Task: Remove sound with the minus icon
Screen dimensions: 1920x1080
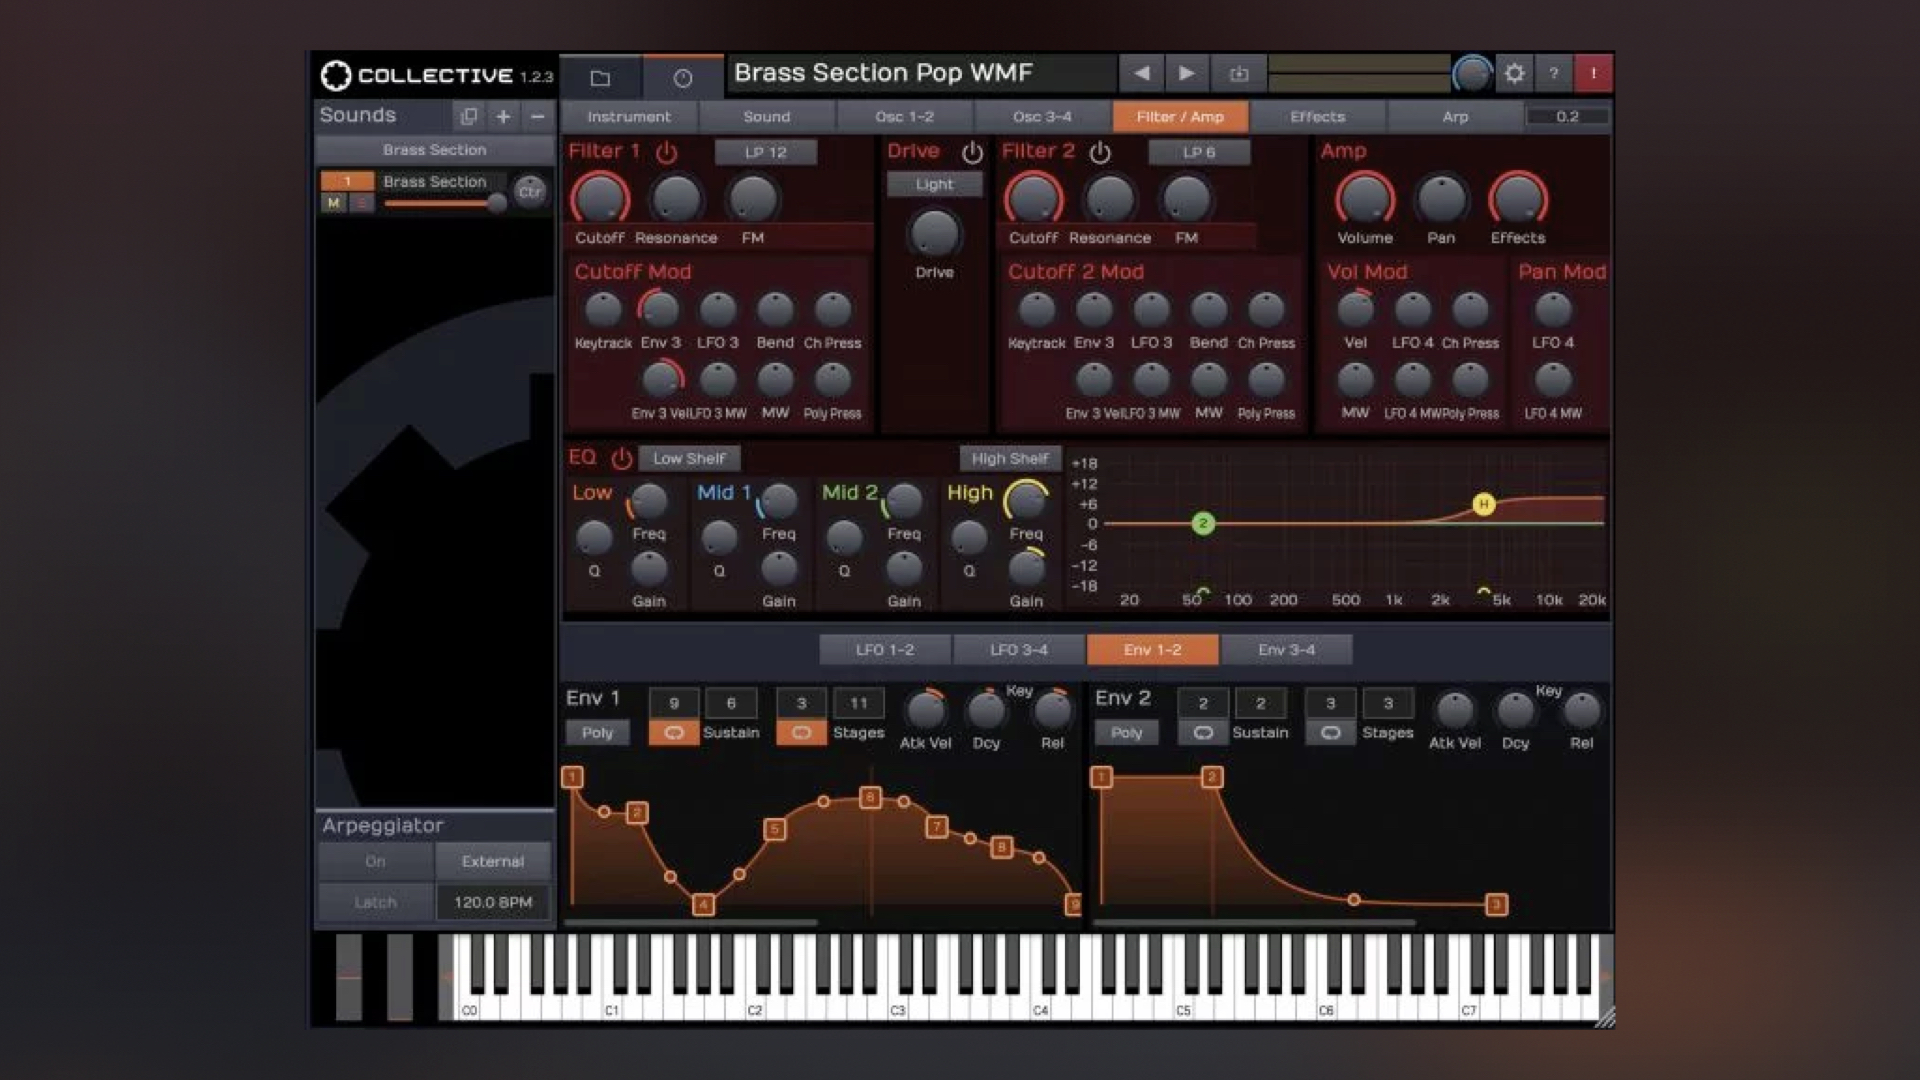Action: 538,116
